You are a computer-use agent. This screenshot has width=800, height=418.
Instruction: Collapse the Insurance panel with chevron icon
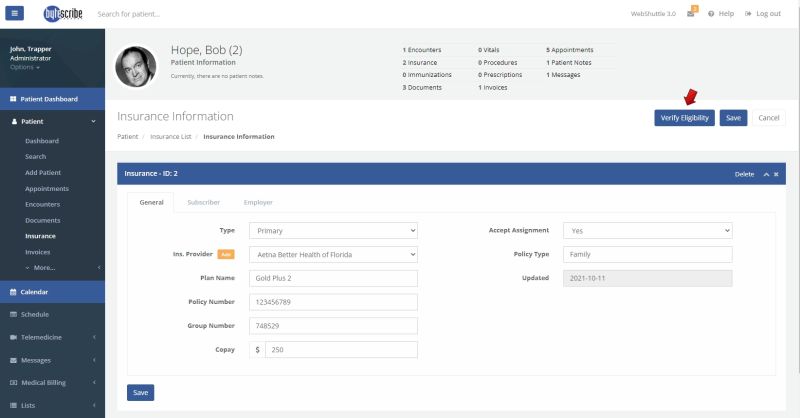[x=766, y=174]
